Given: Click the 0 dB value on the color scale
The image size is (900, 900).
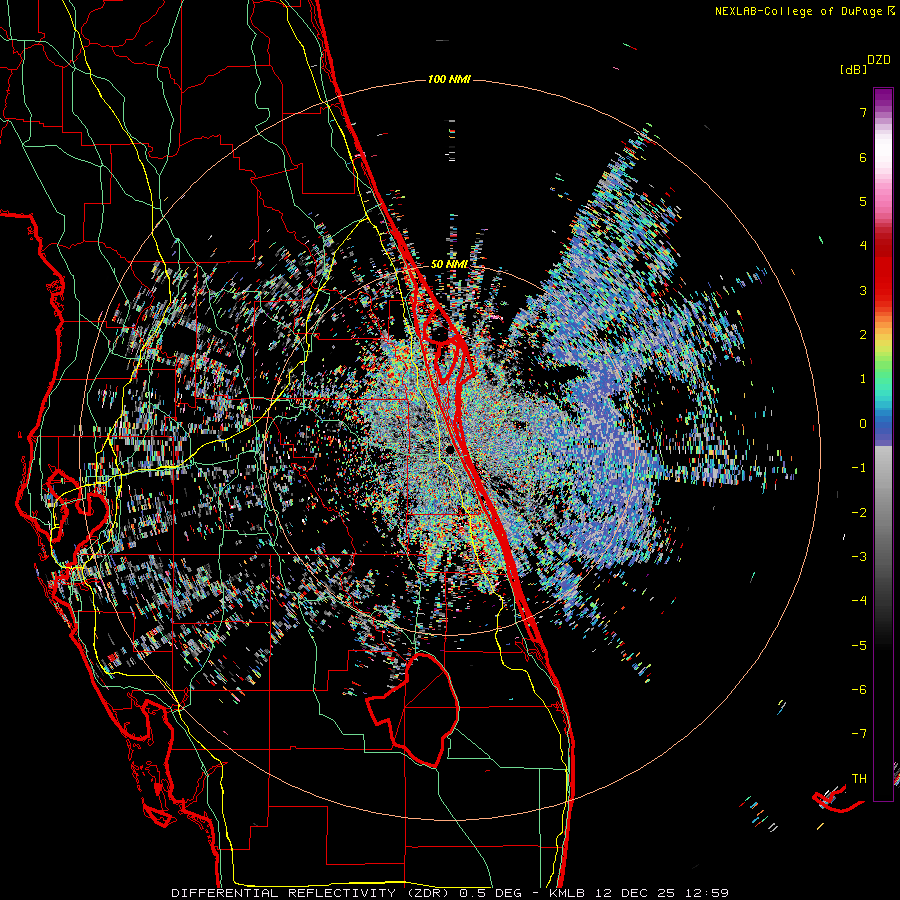Looking at the screenshot, I should coord(863,423).
